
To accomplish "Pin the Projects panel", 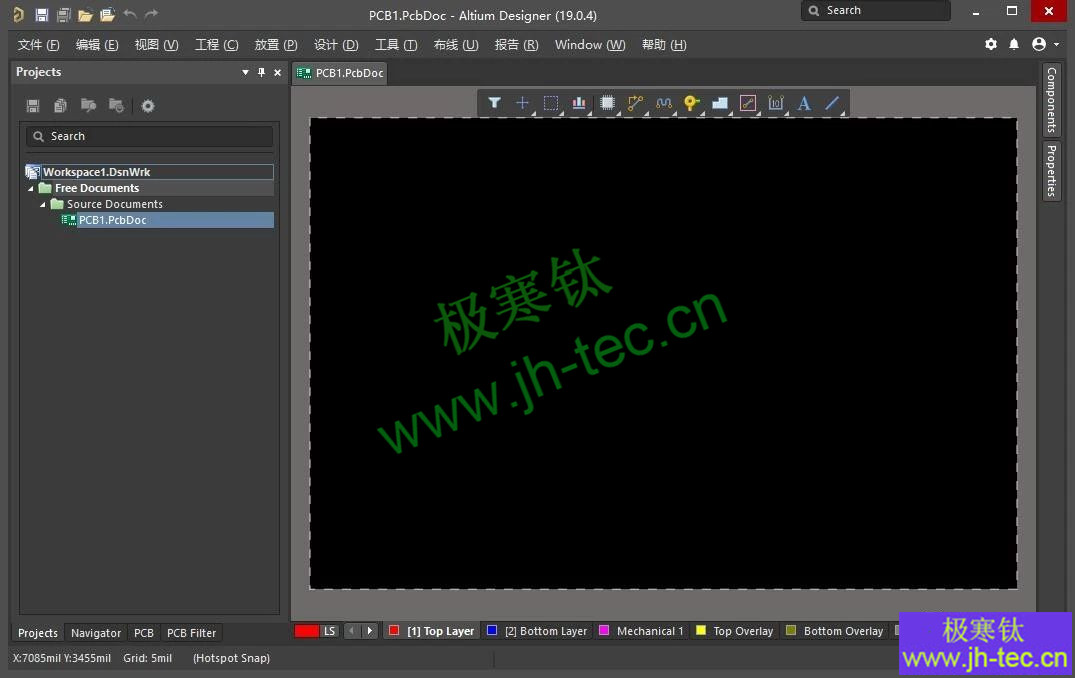I will click(261, 72).
